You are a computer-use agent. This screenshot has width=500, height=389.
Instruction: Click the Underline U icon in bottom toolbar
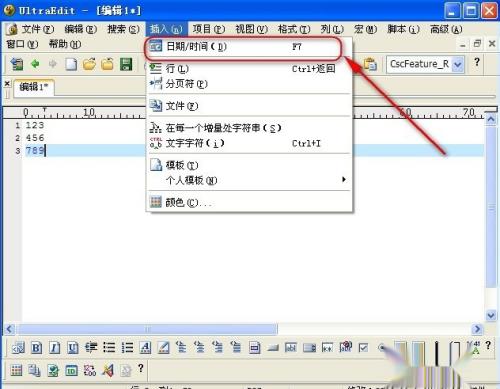(x=73, y=348)
